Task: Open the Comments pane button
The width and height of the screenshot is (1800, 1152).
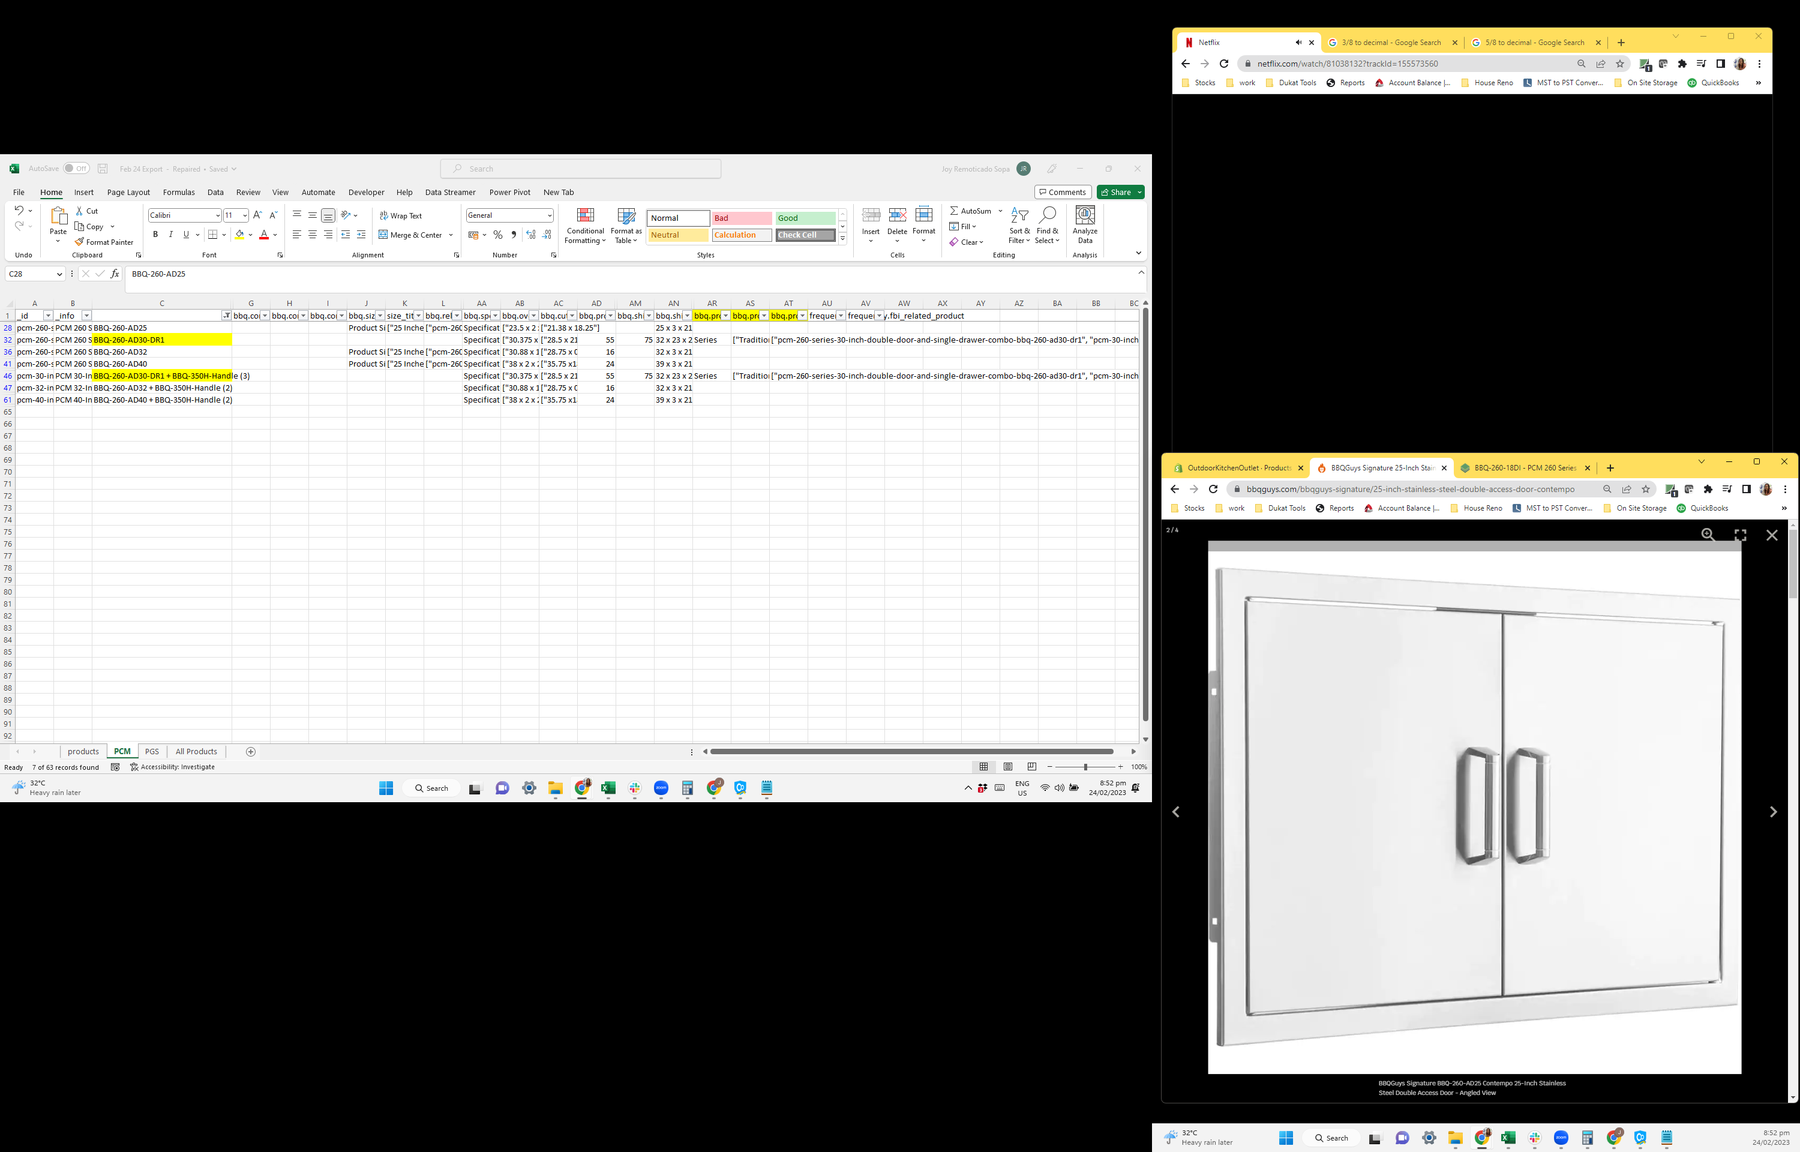Action: point(1062,192)
